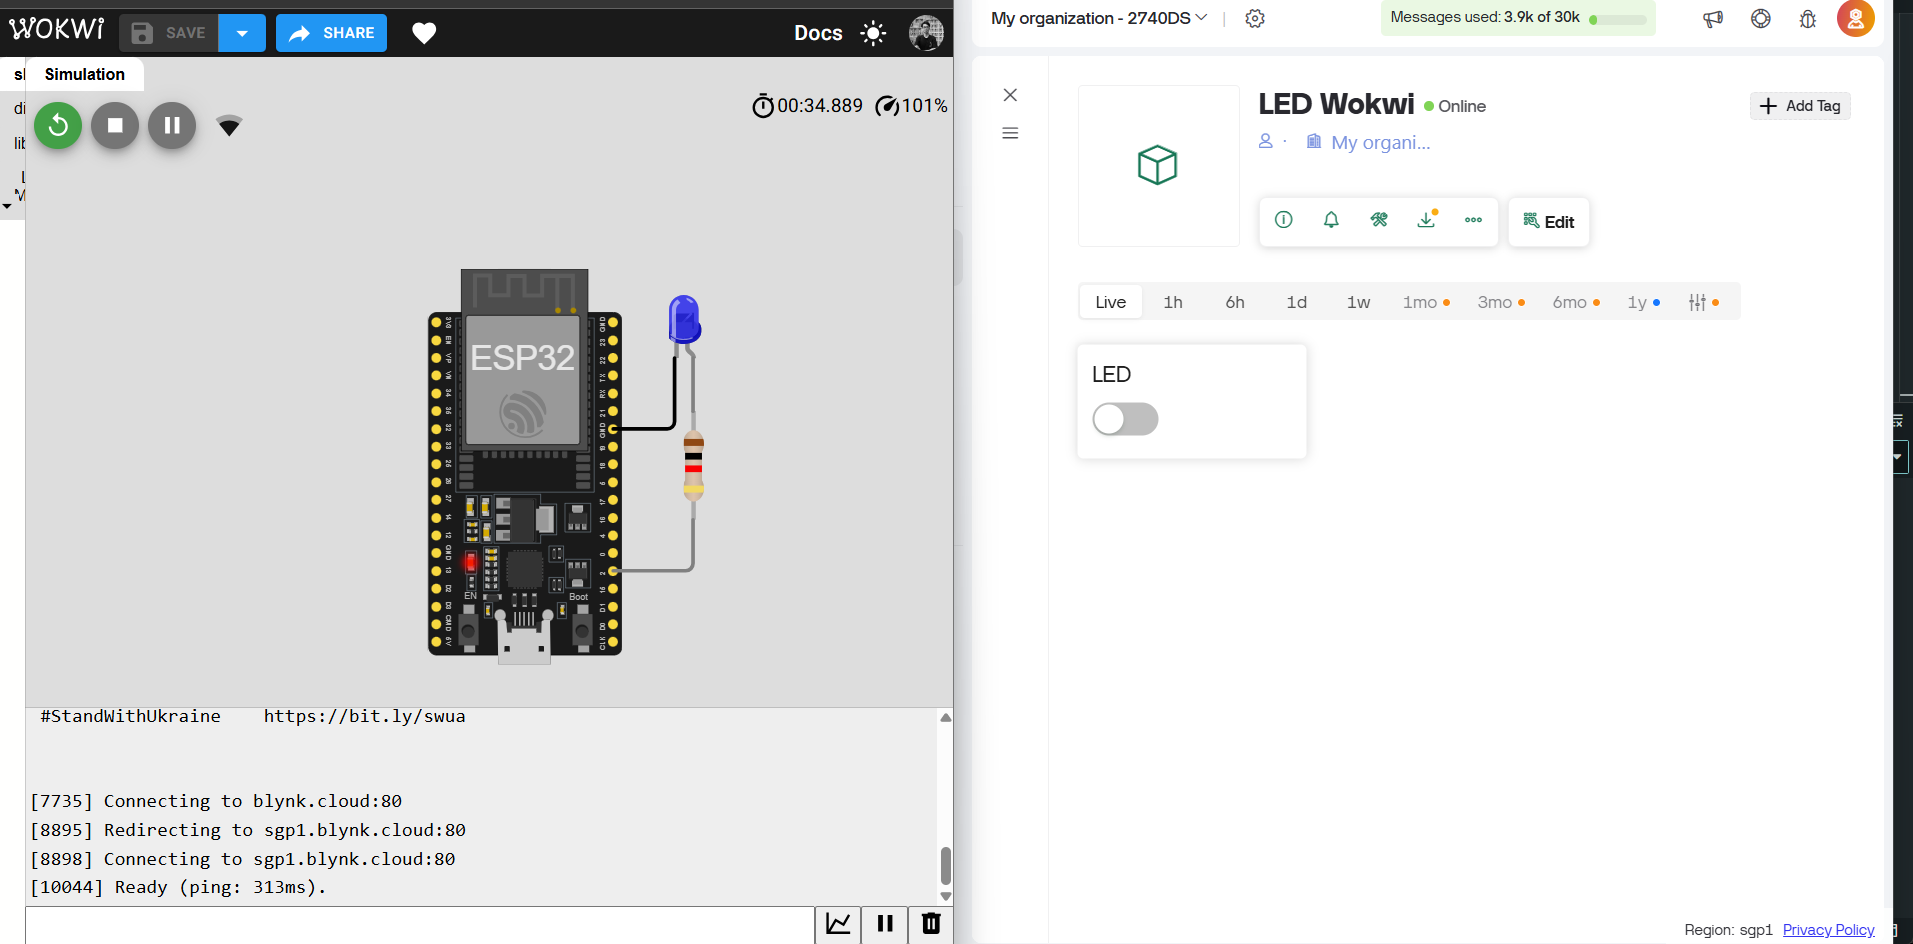
Task: Pause serial monitor autoscroll
Action: tap(885, 924)
